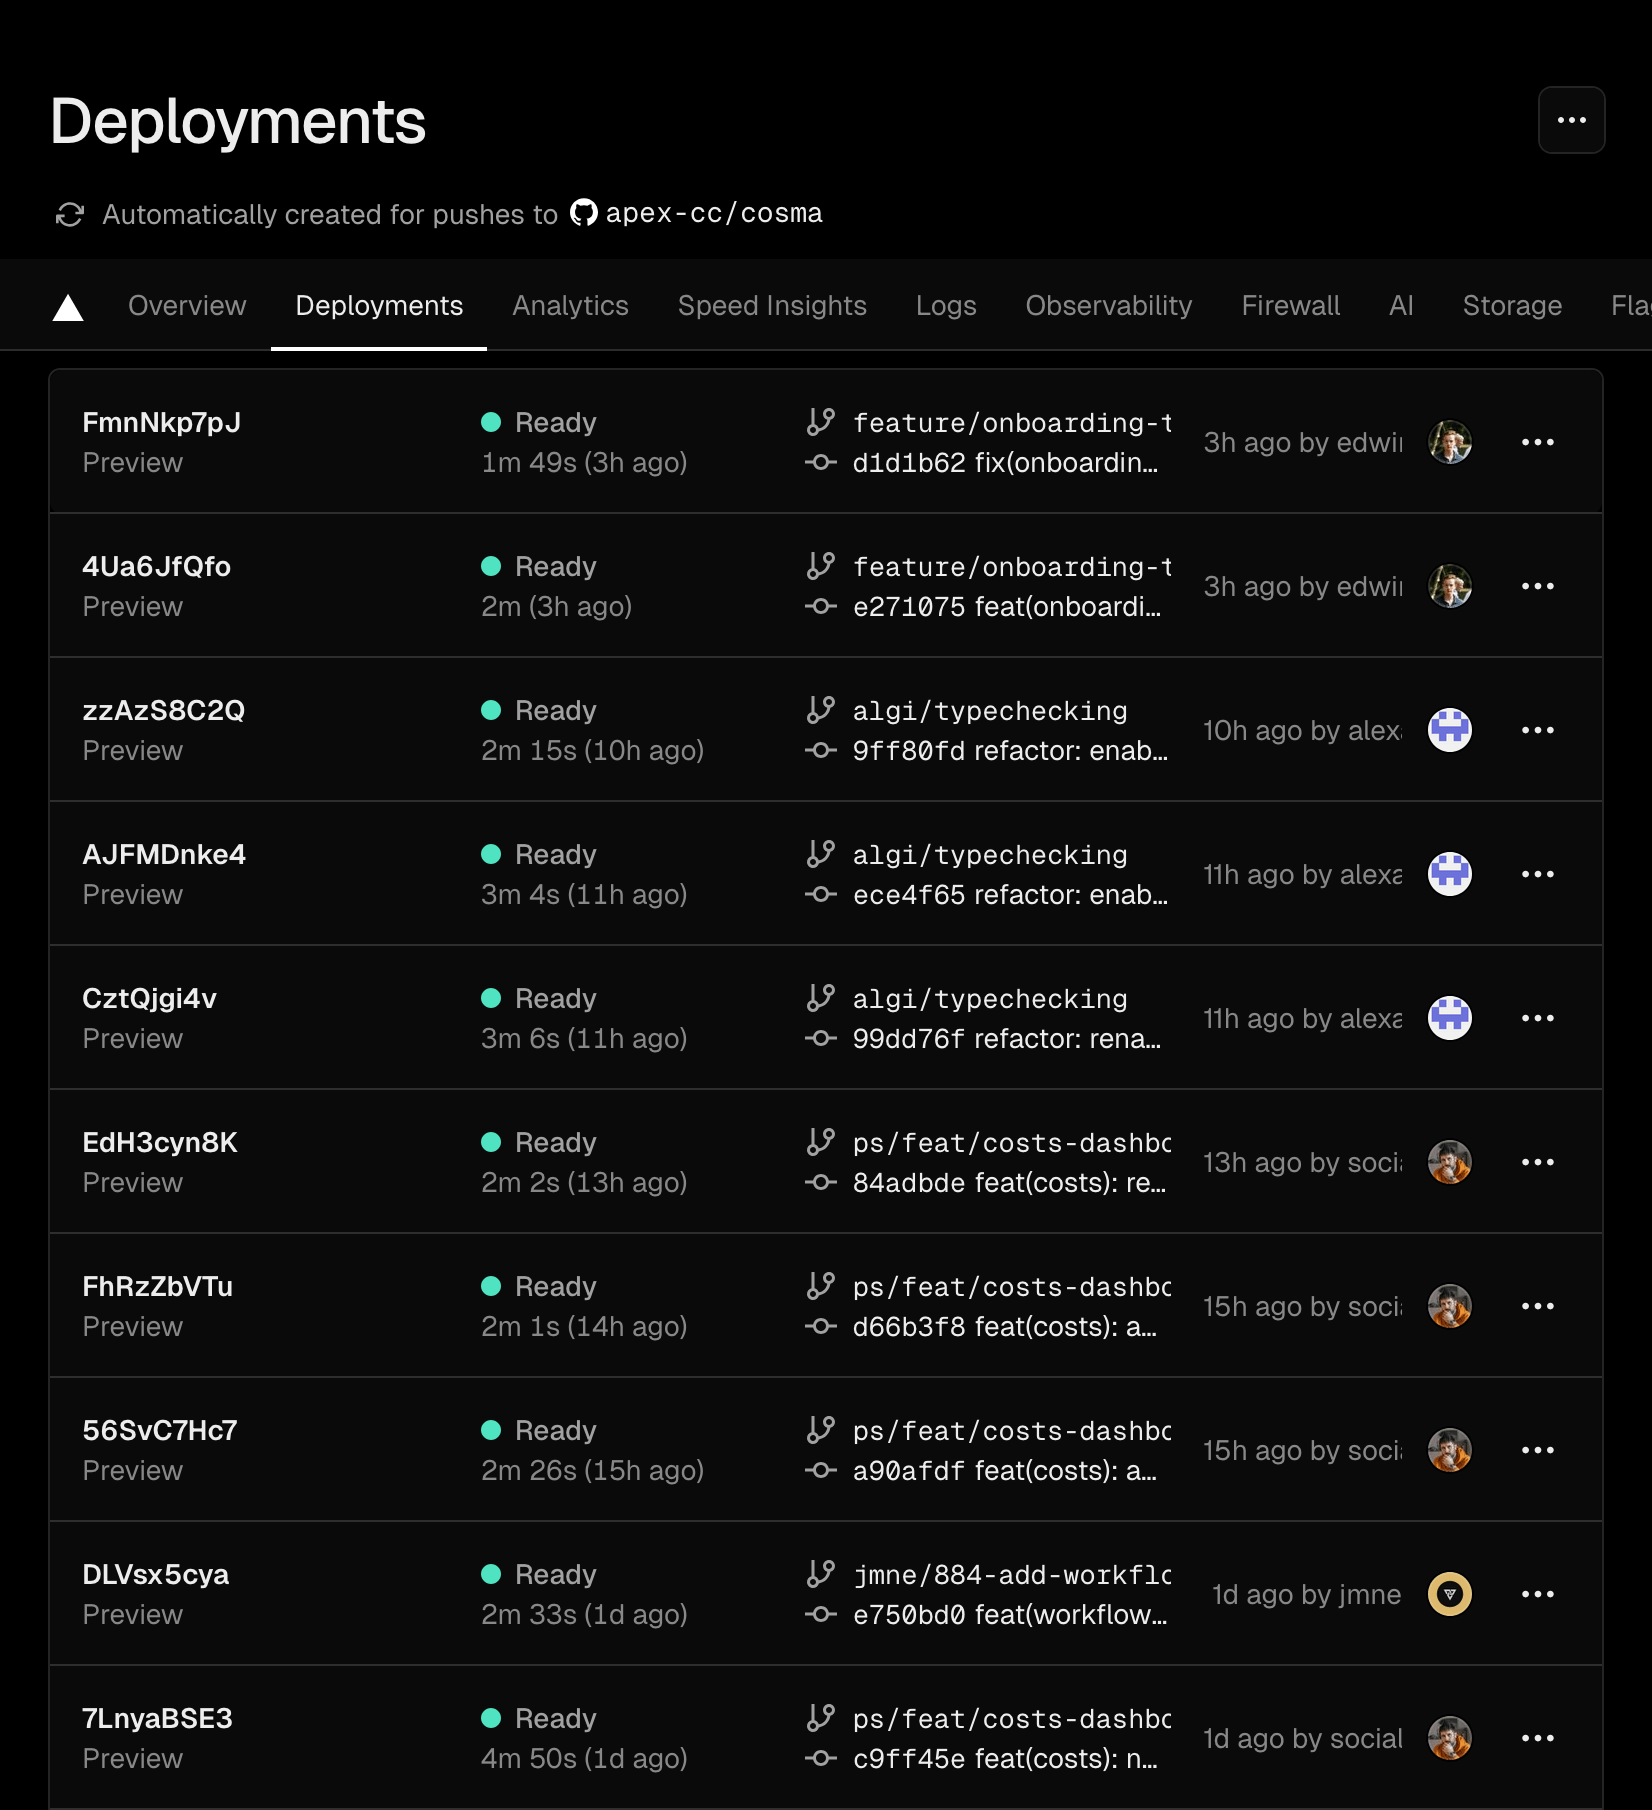Image resolution: width=1652 pixels, height=1810 pixels.
Task: Open actions menu for EdH3cyn8K deployment
Action: coord(1537,1162)
